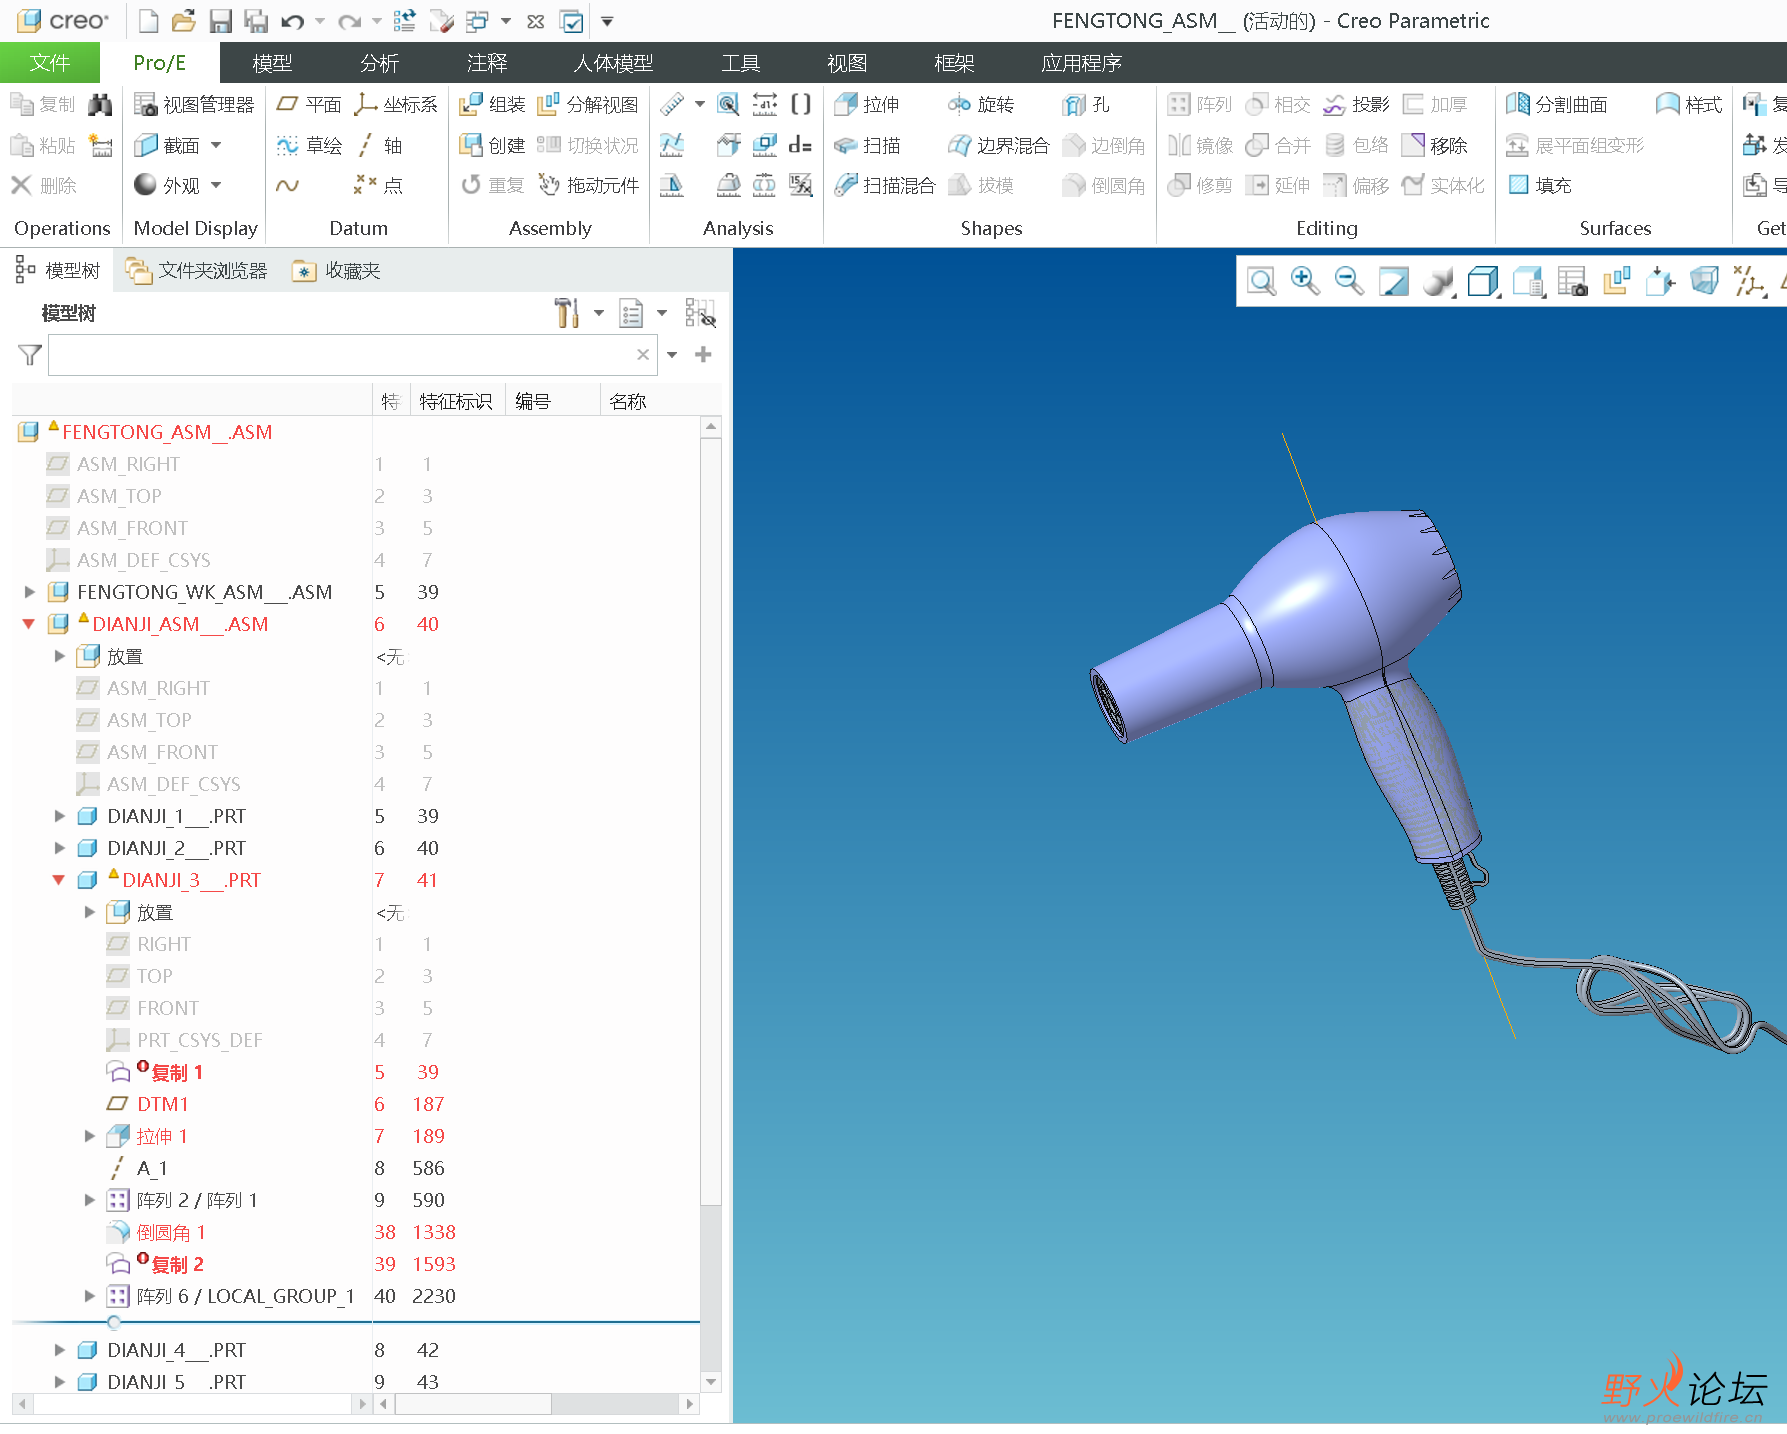Click the Exploded View (分解视图) icon
The width and height of the screenshot is (1787, 1434).
click(548, 105)
